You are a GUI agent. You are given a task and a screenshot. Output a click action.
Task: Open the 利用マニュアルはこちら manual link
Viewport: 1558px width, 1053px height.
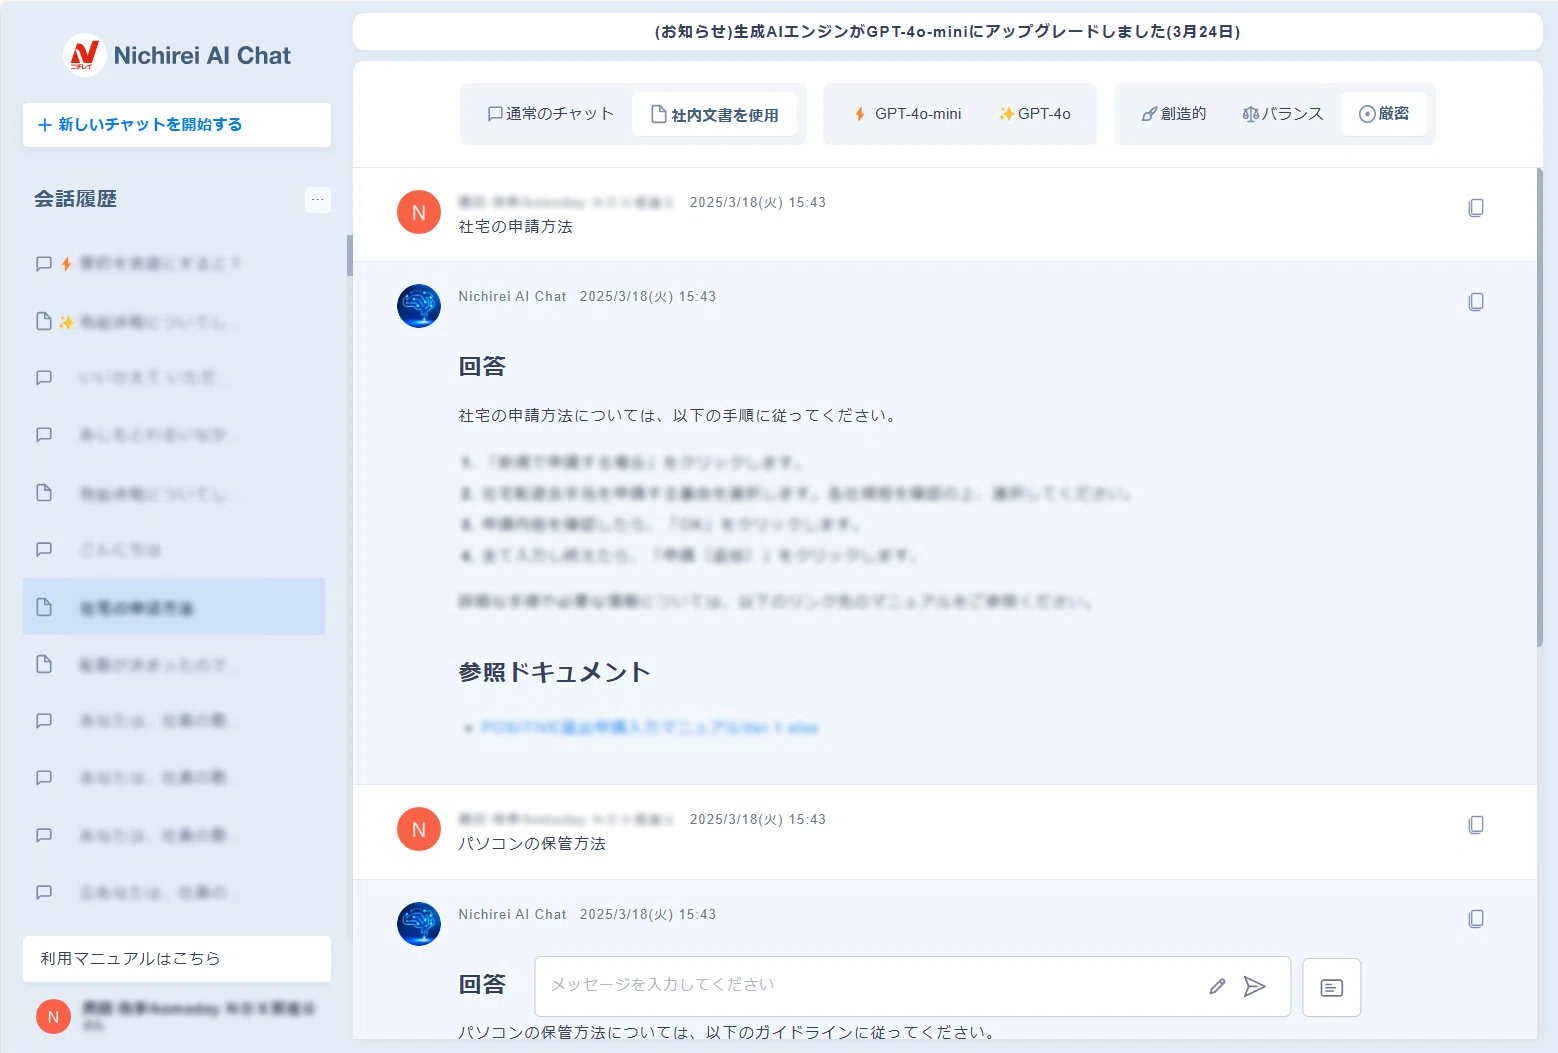coord(177,958)
